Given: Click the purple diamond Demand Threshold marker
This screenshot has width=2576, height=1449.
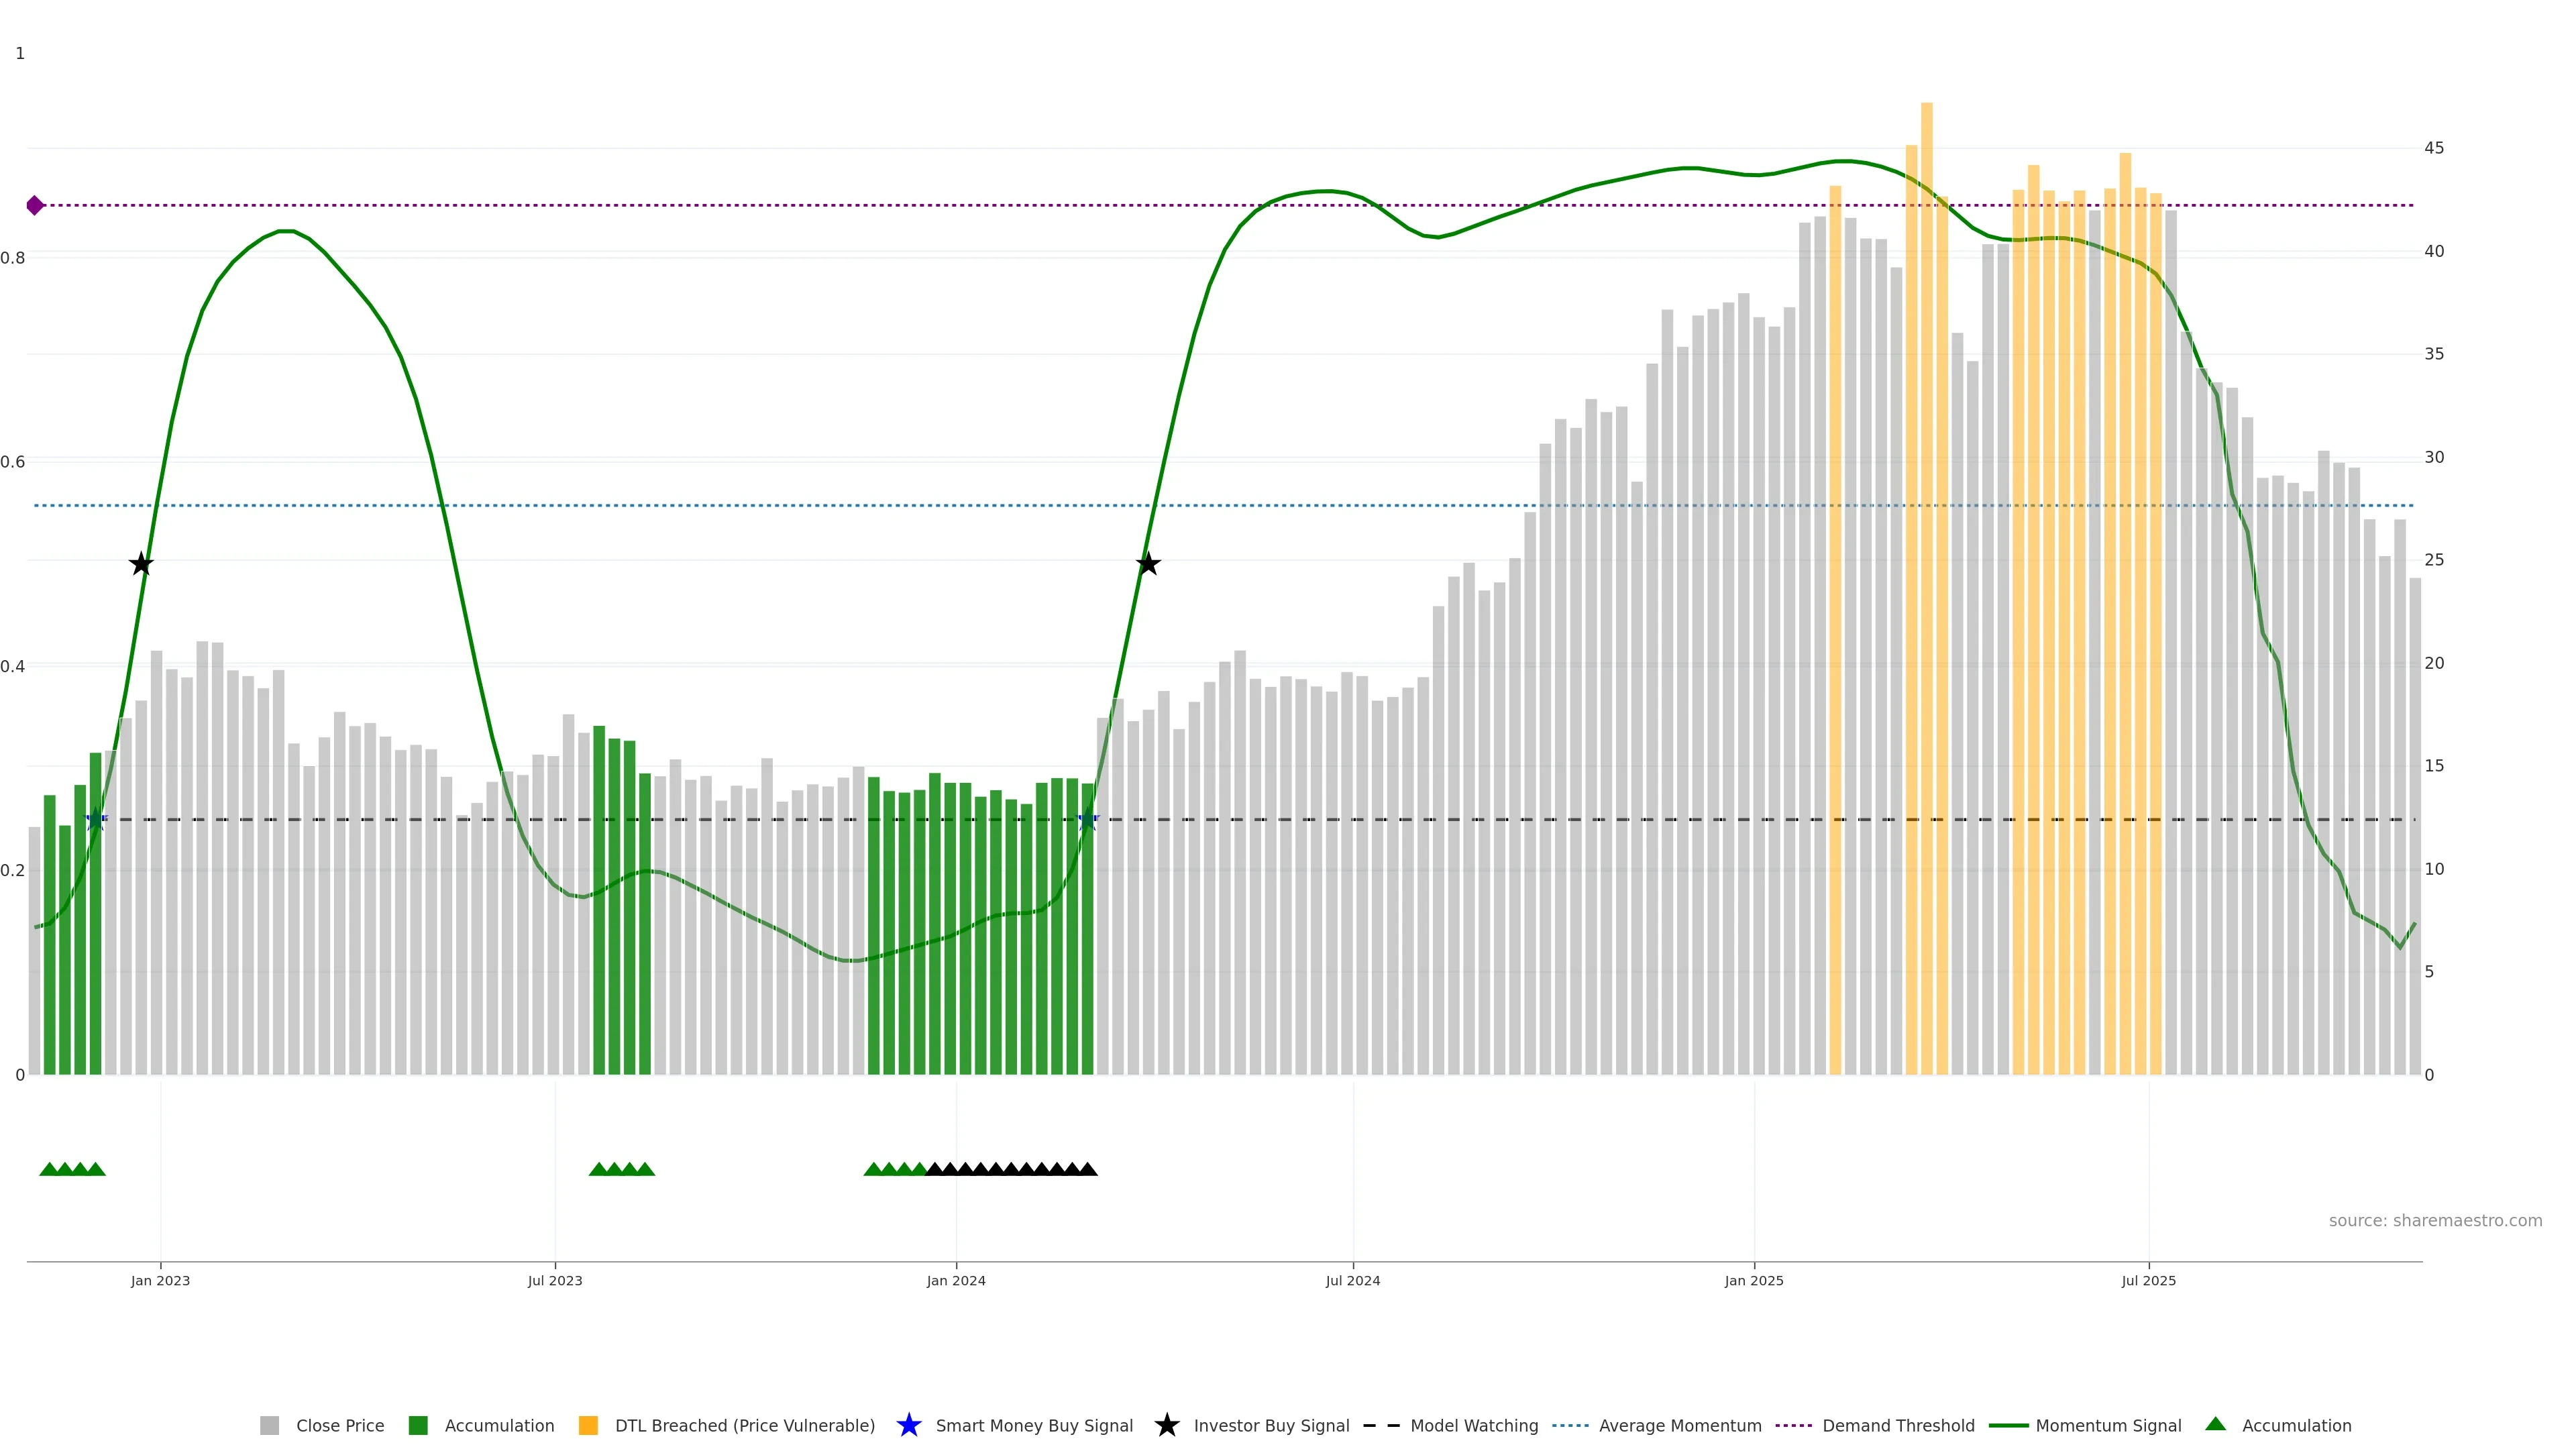Looking at the screenshot, I should pos(35,205).
